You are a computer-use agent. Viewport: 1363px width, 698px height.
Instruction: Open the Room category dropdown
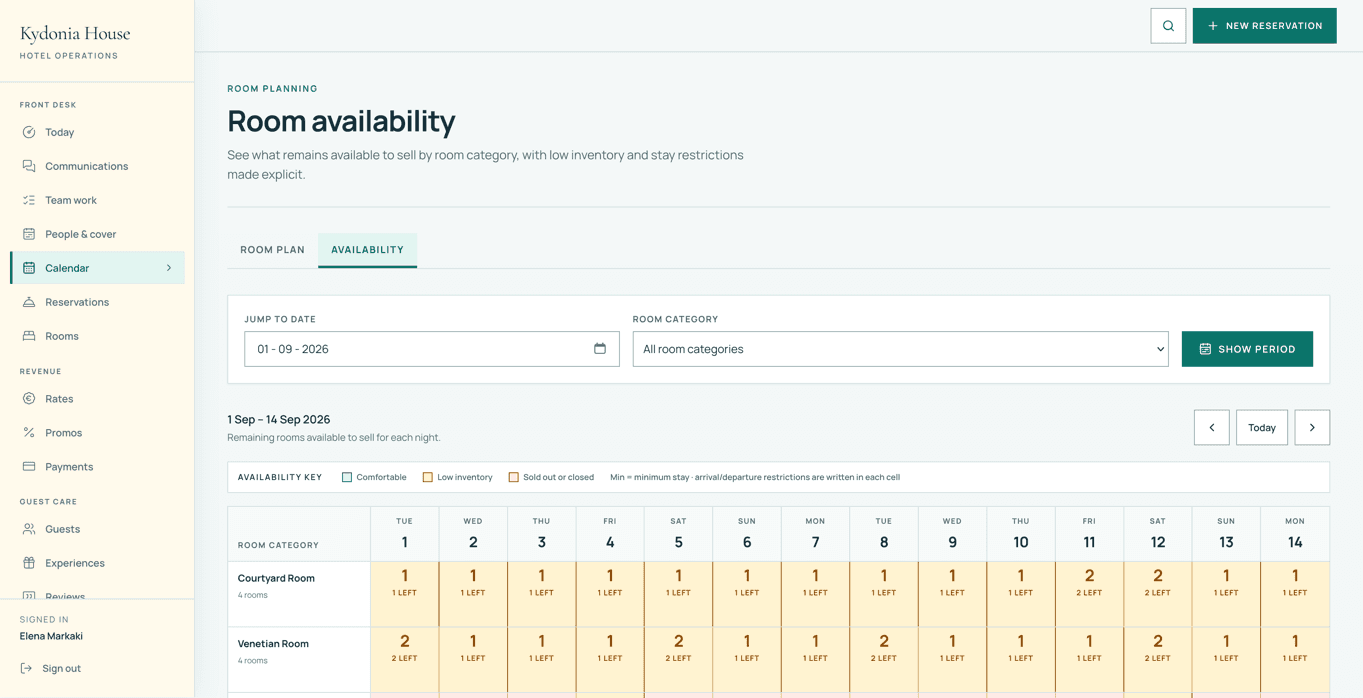[900, 349]
